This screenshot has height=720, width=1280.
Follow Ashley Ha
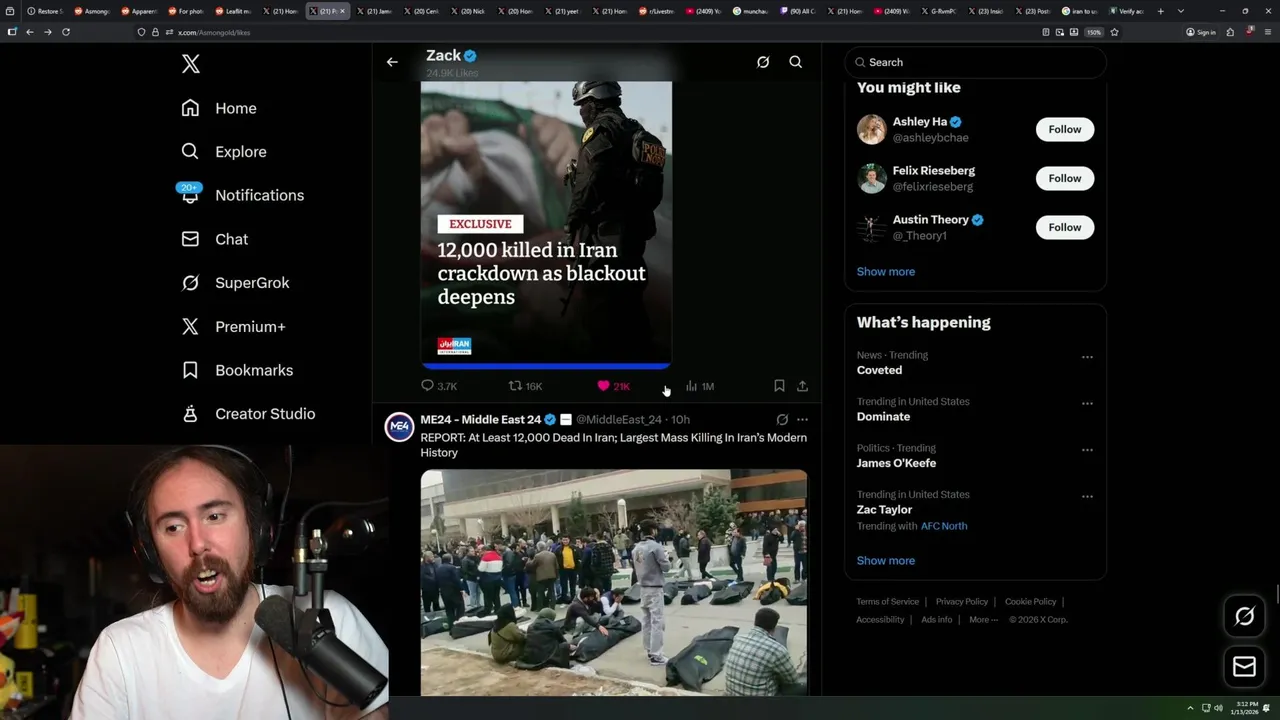pyautogui.click(x=1065, y=129)
